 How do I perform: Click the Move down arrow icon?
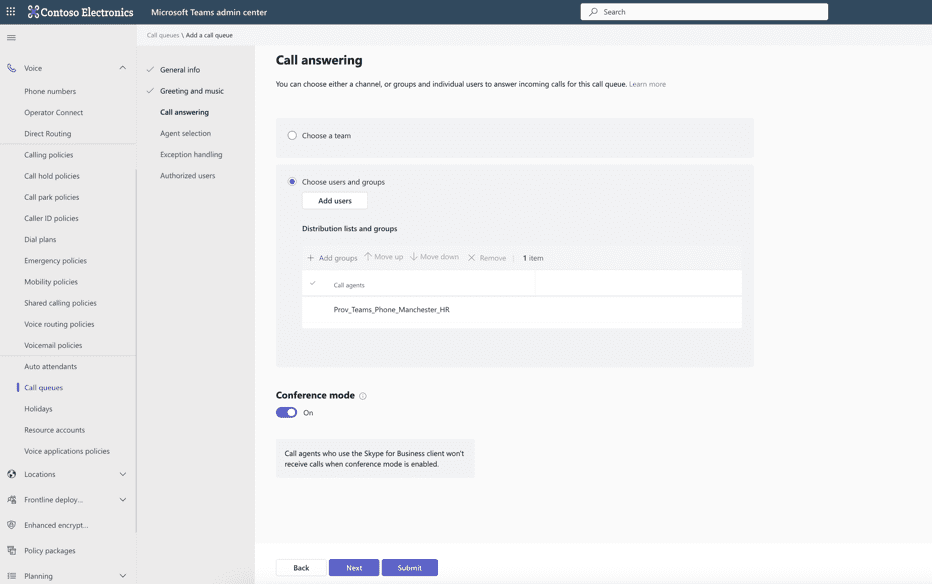(414, 257)
